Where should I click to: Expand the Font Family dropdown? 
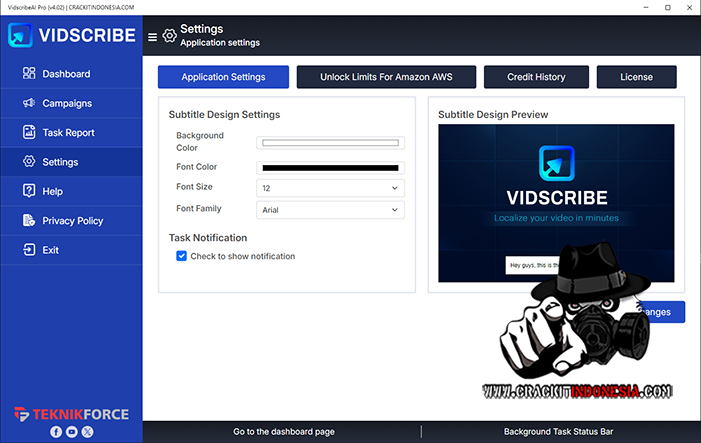[x=330, y=210]
